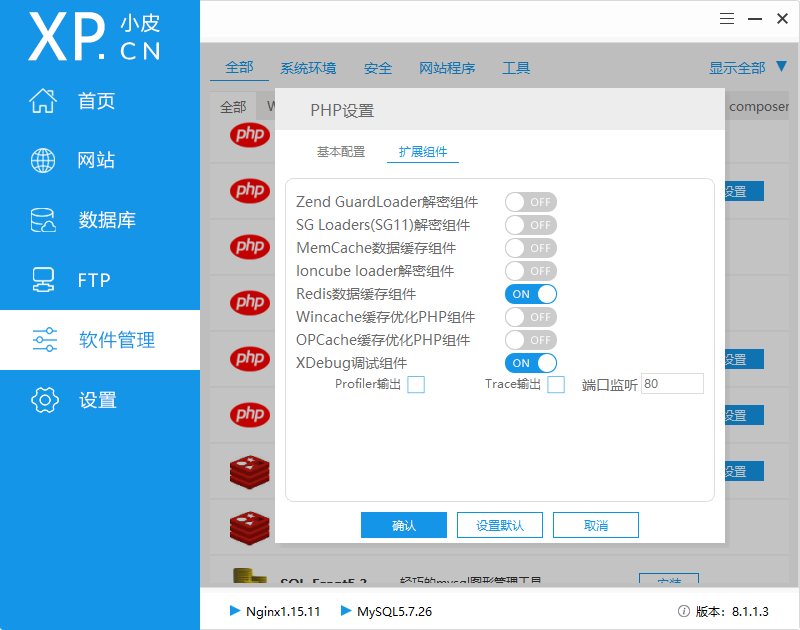The image size is (800, 630).
Task: Confirm with the 确认 button
Action: tap(404, 525)
